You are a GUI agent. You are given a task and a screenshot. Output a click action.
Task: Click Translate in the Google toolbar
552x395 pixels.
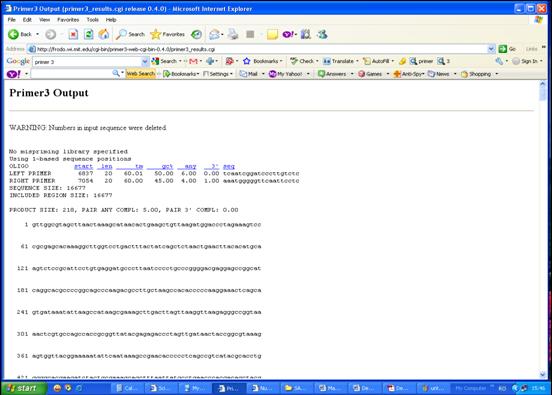[339, 61]
